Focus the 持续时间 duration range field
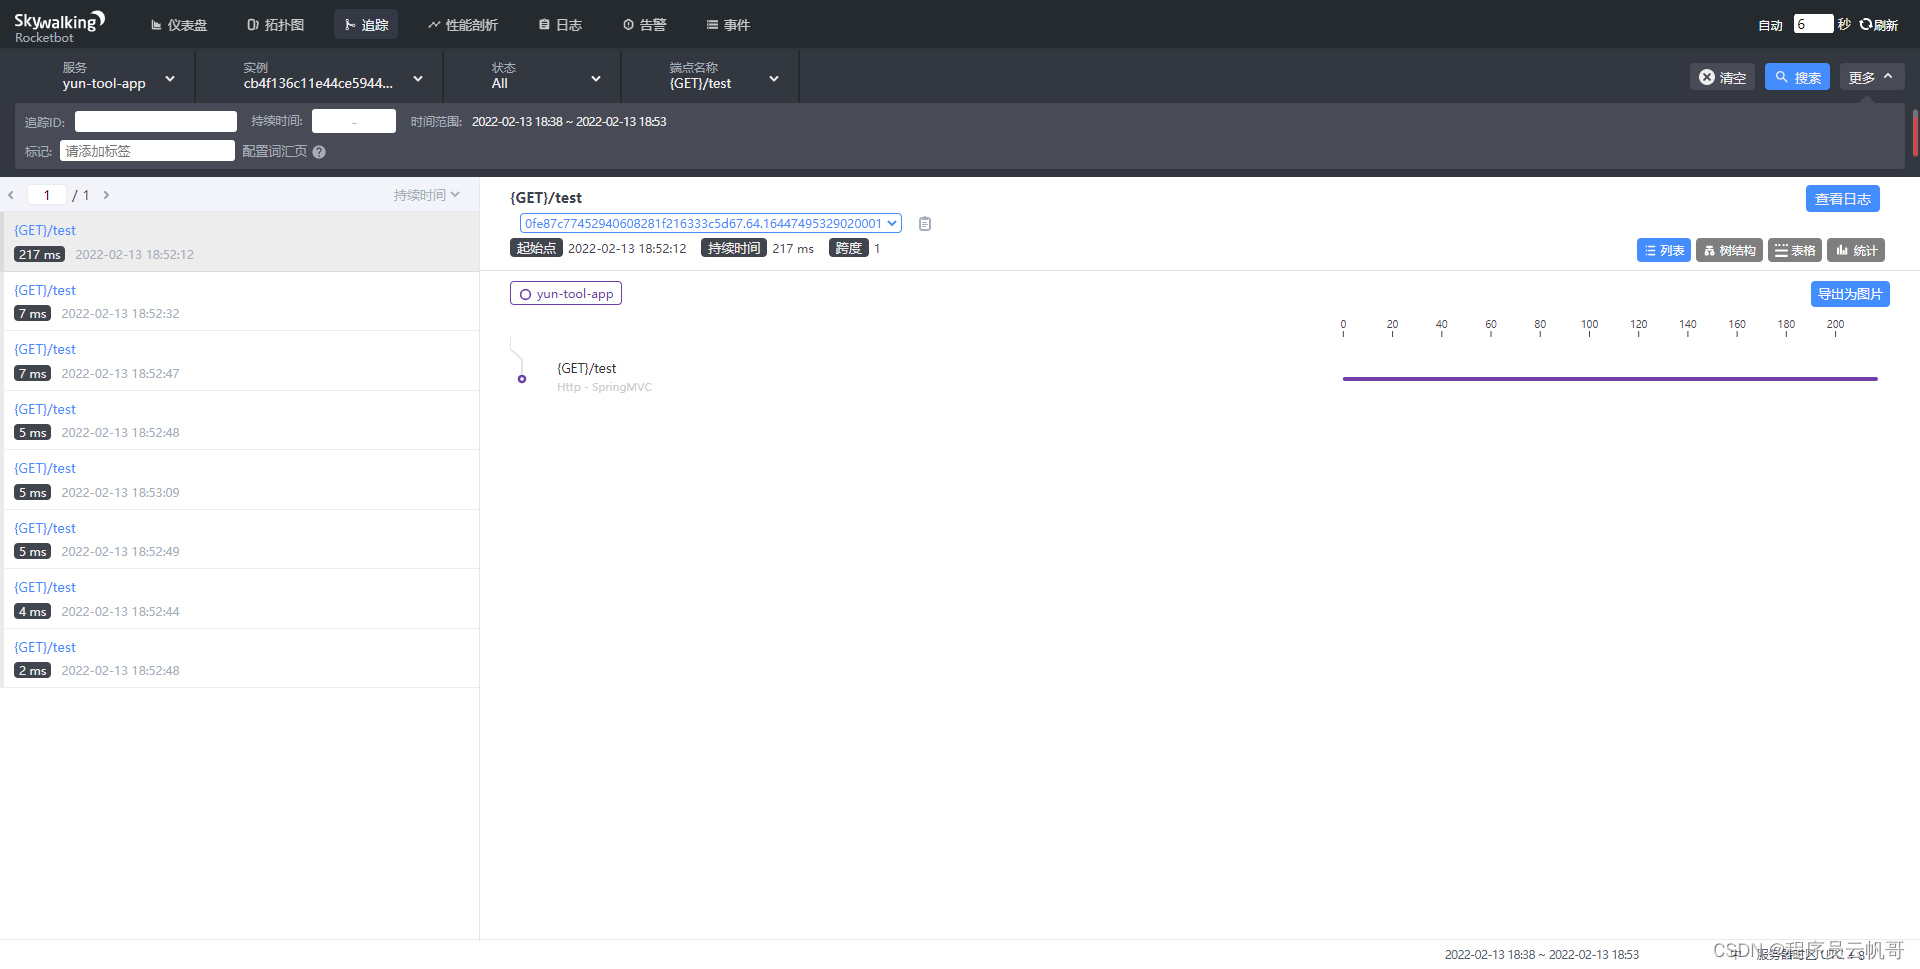 point(354,121)
